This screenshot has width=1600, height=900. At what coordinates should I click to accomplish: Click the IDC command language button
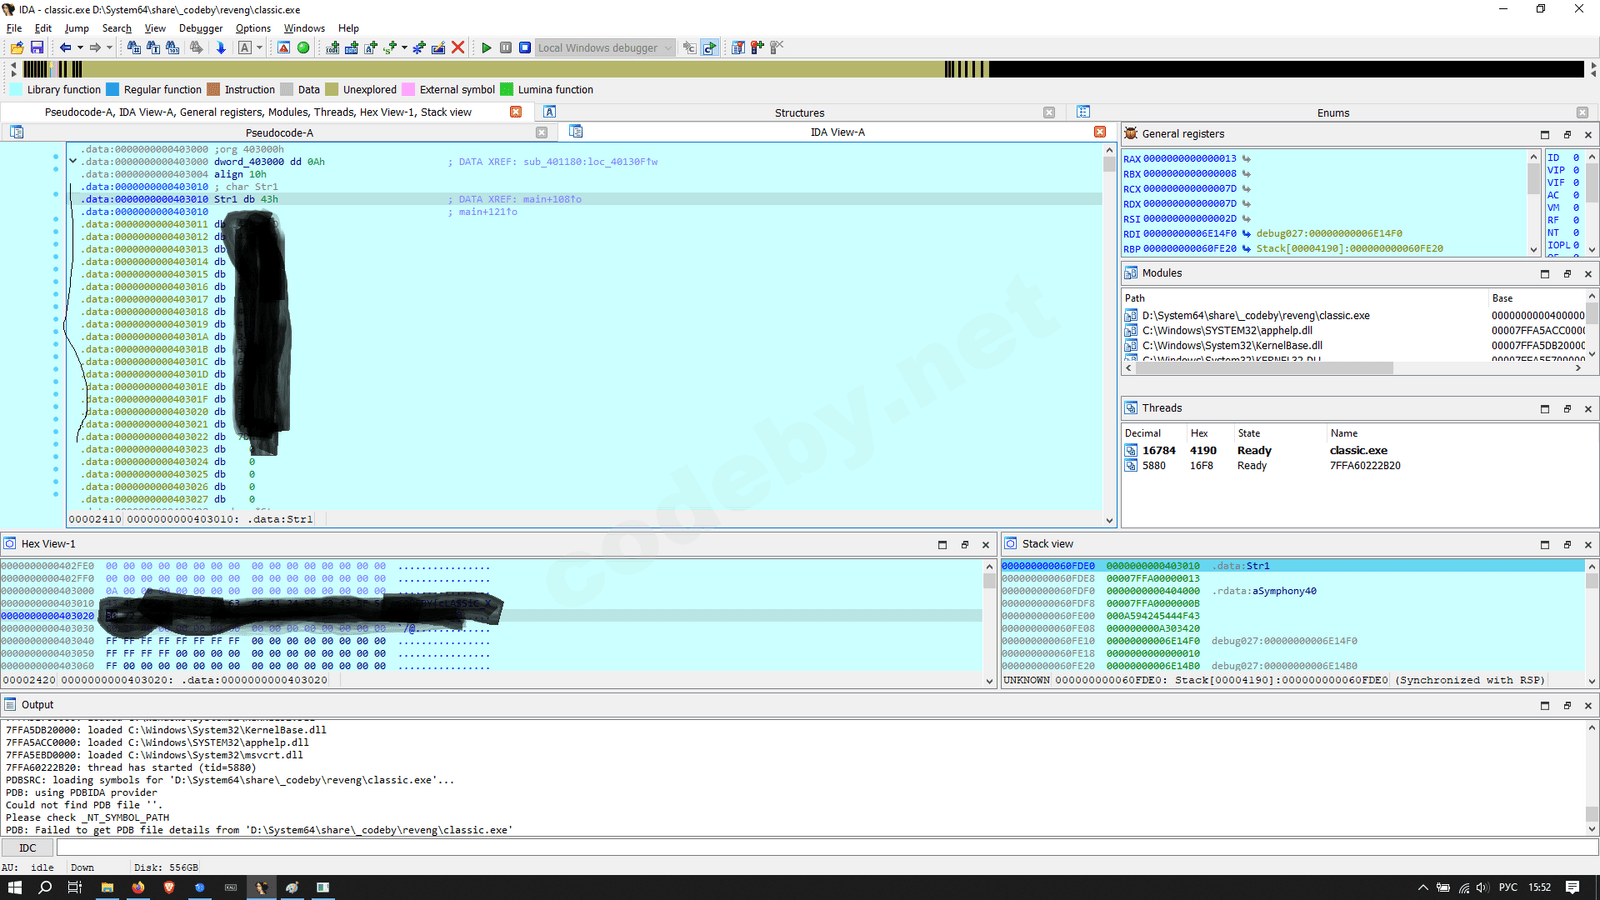coord(28,848)
